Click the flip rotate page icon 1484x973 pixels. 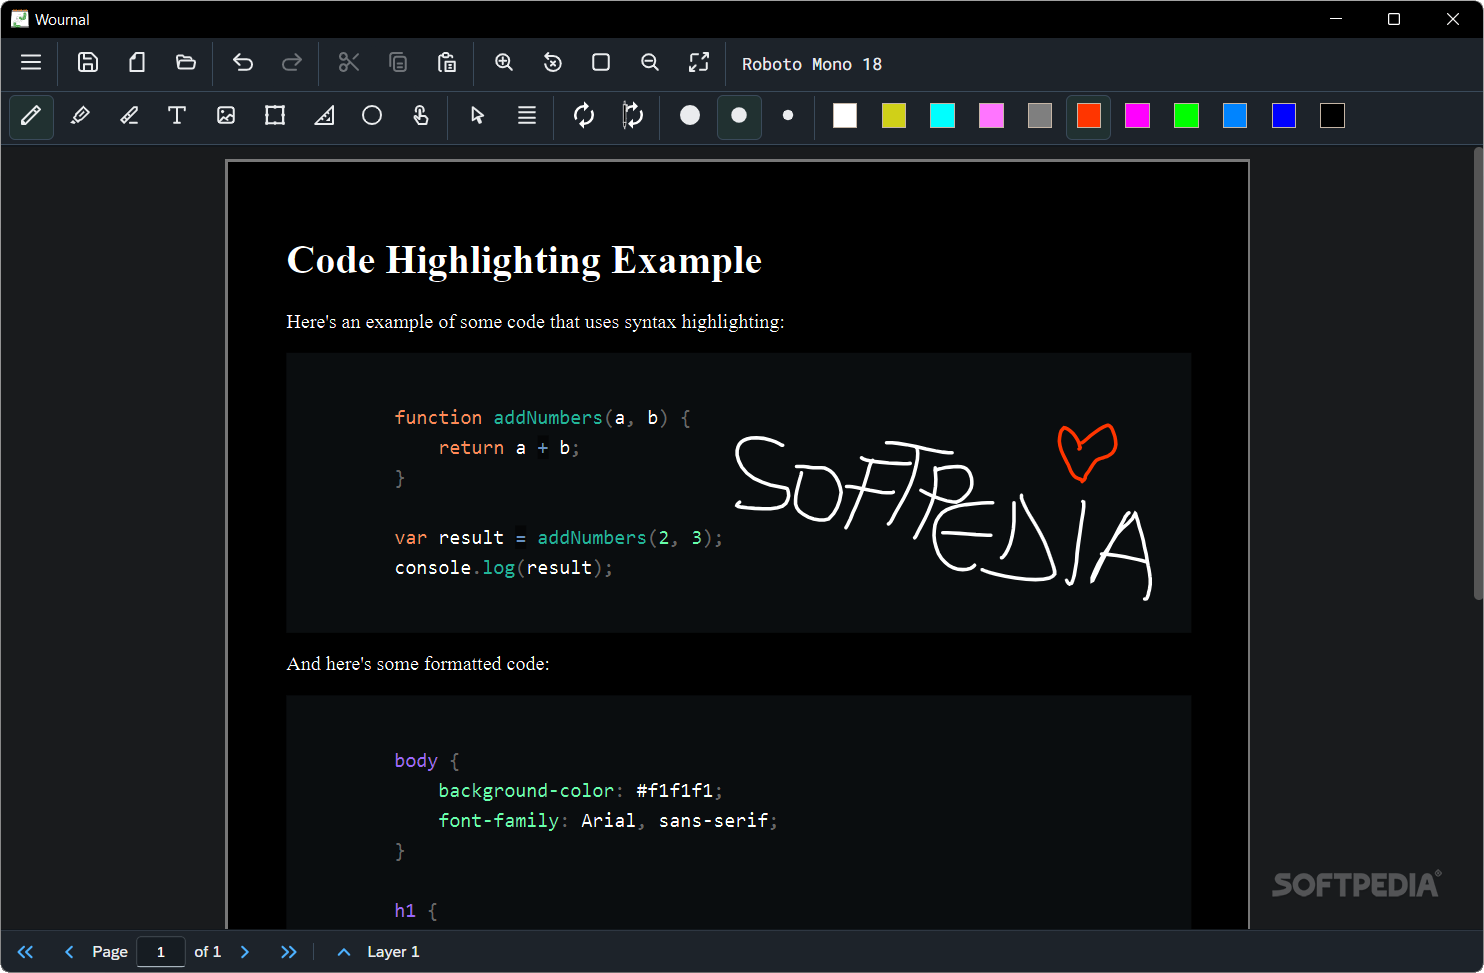point(633,116)
